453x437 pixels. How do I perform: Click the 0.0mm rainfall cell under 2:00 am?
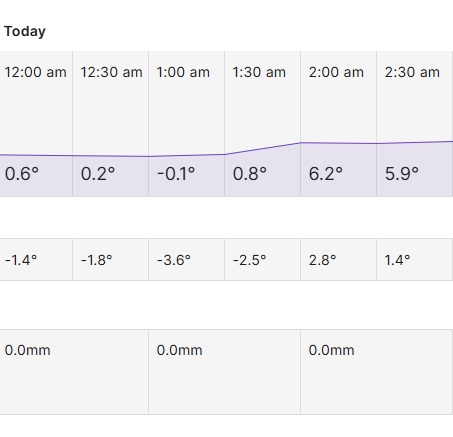click(x=377, y=372)
